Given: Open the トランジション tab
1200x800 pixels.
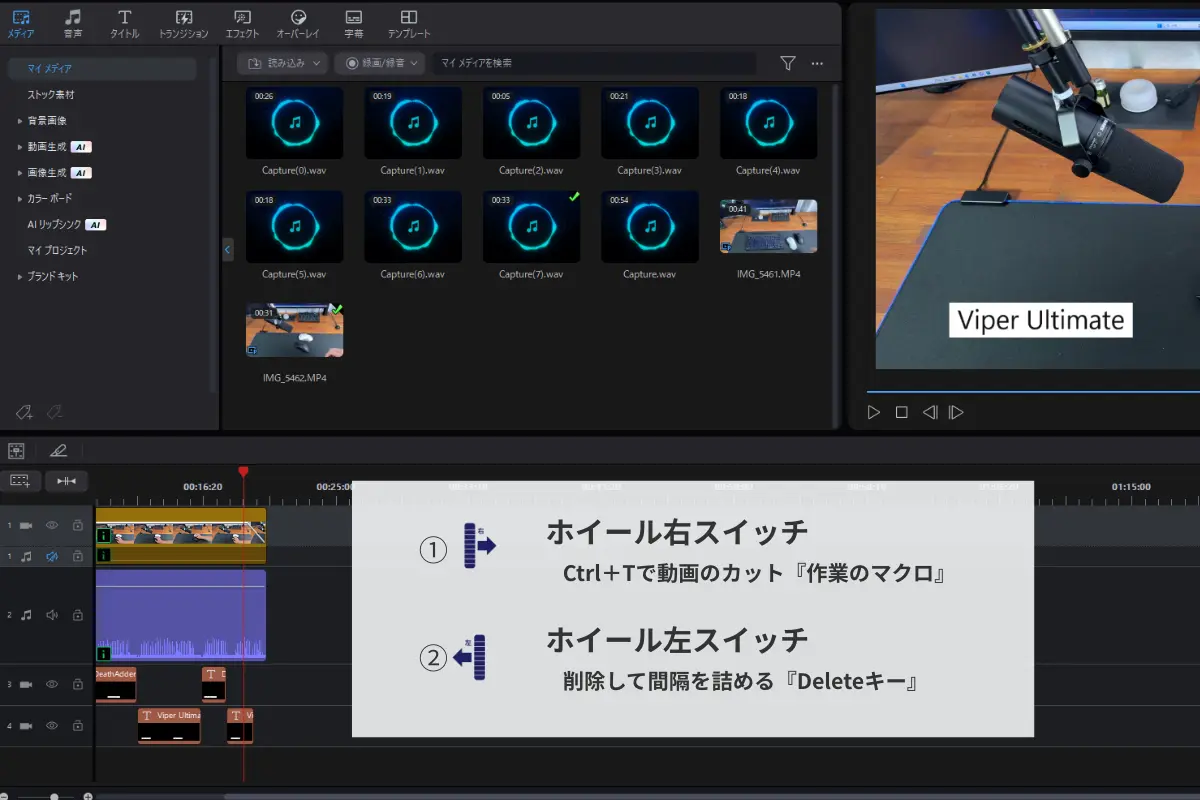Looking at the screenshot, I should 184,24.
